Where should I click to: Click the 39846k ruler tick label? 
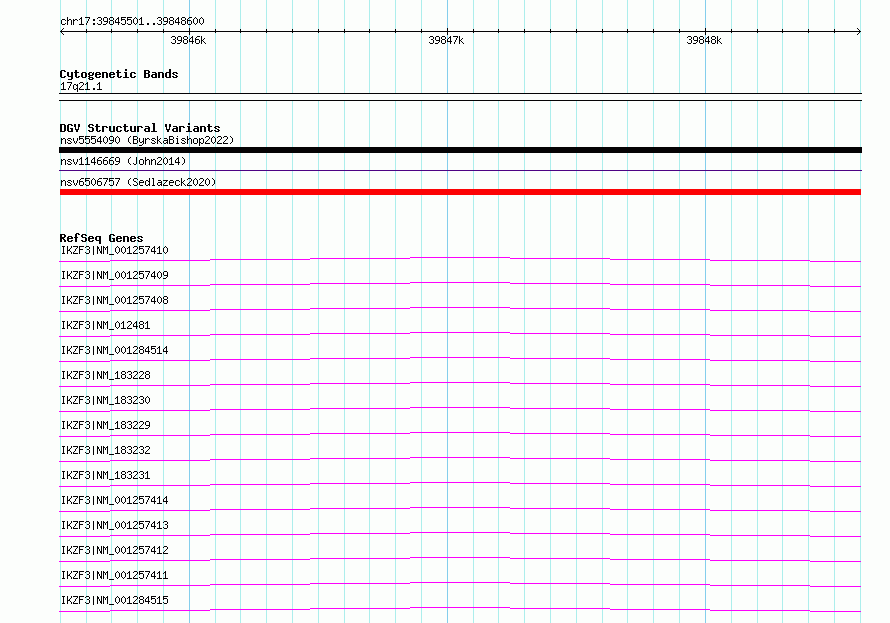(x=188, y=40)
